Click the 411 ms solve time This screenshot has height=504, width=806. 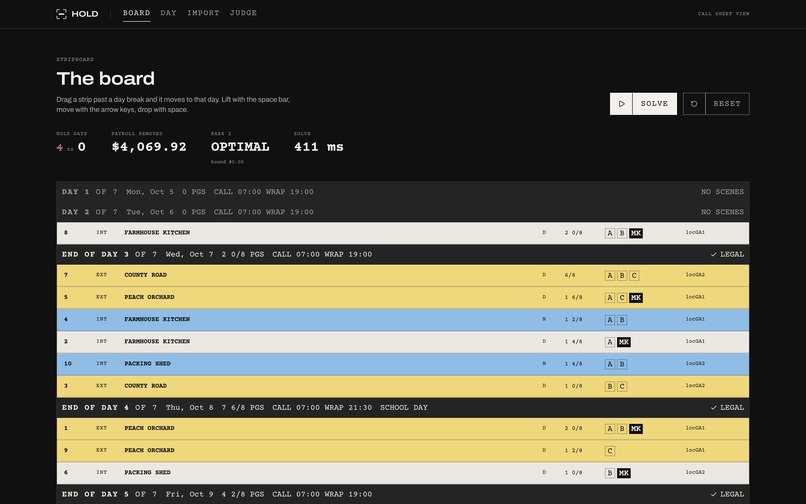(x=319, y=147)
